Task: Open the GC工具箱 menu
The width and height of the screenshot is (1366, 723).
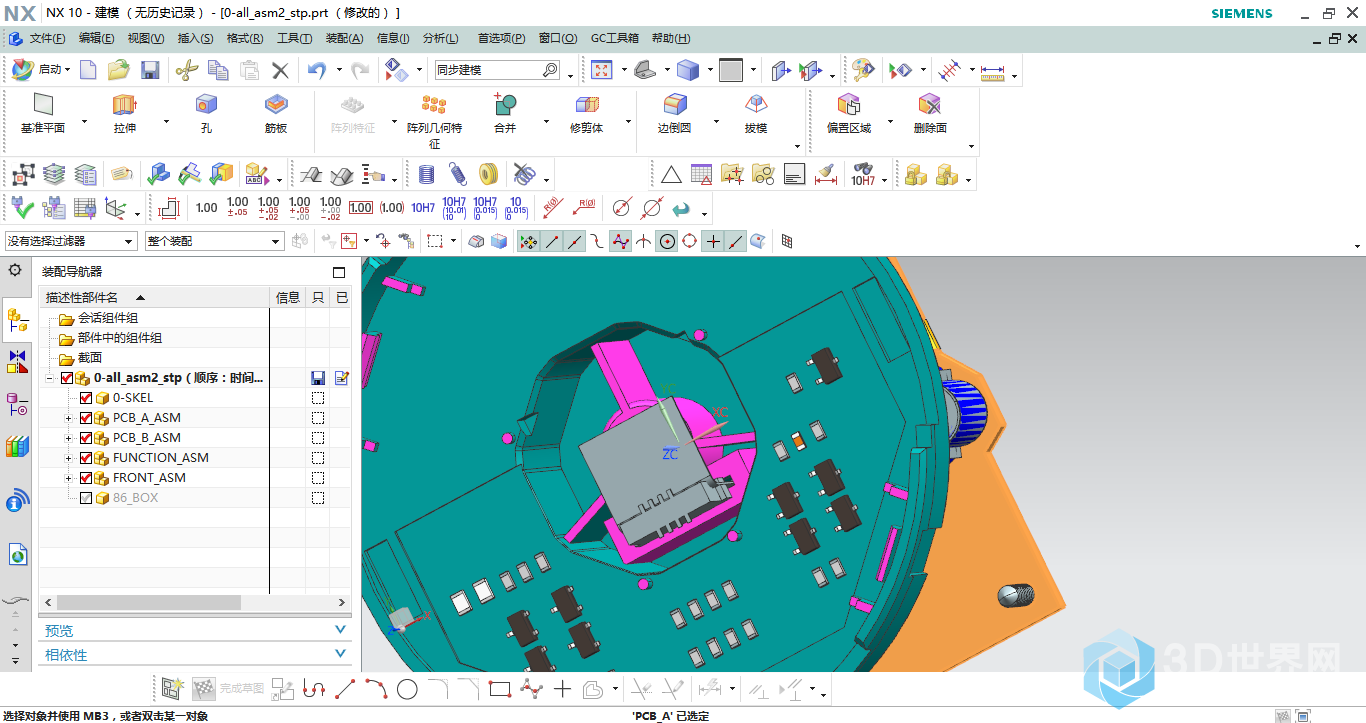Action: (614, 38)
